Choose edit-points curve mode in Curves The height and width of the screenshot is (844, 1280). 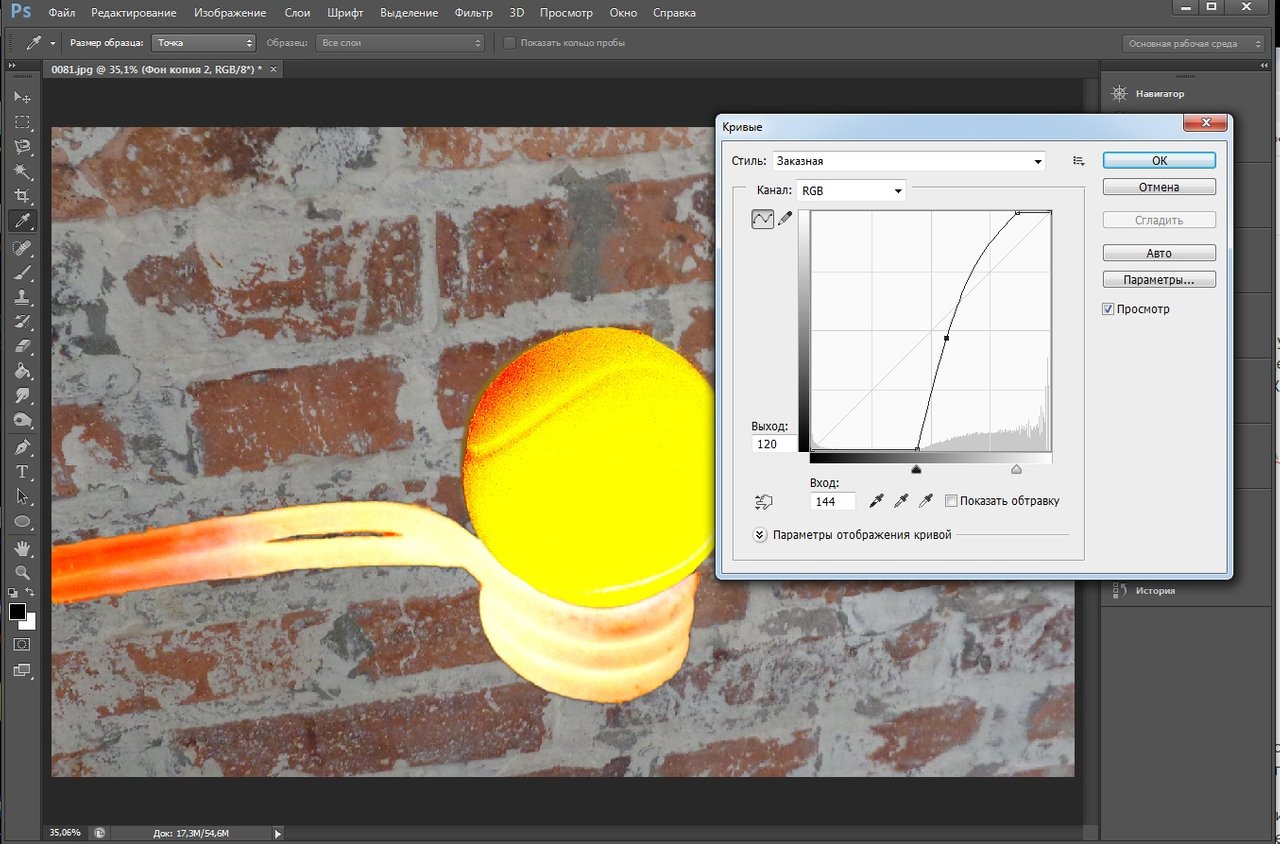[x=762, y=219]
